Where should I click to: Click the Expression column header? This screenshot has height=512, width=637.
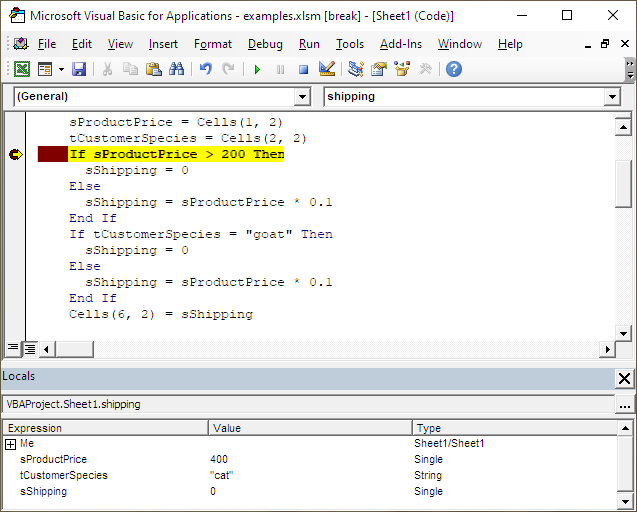coord(106,428)
